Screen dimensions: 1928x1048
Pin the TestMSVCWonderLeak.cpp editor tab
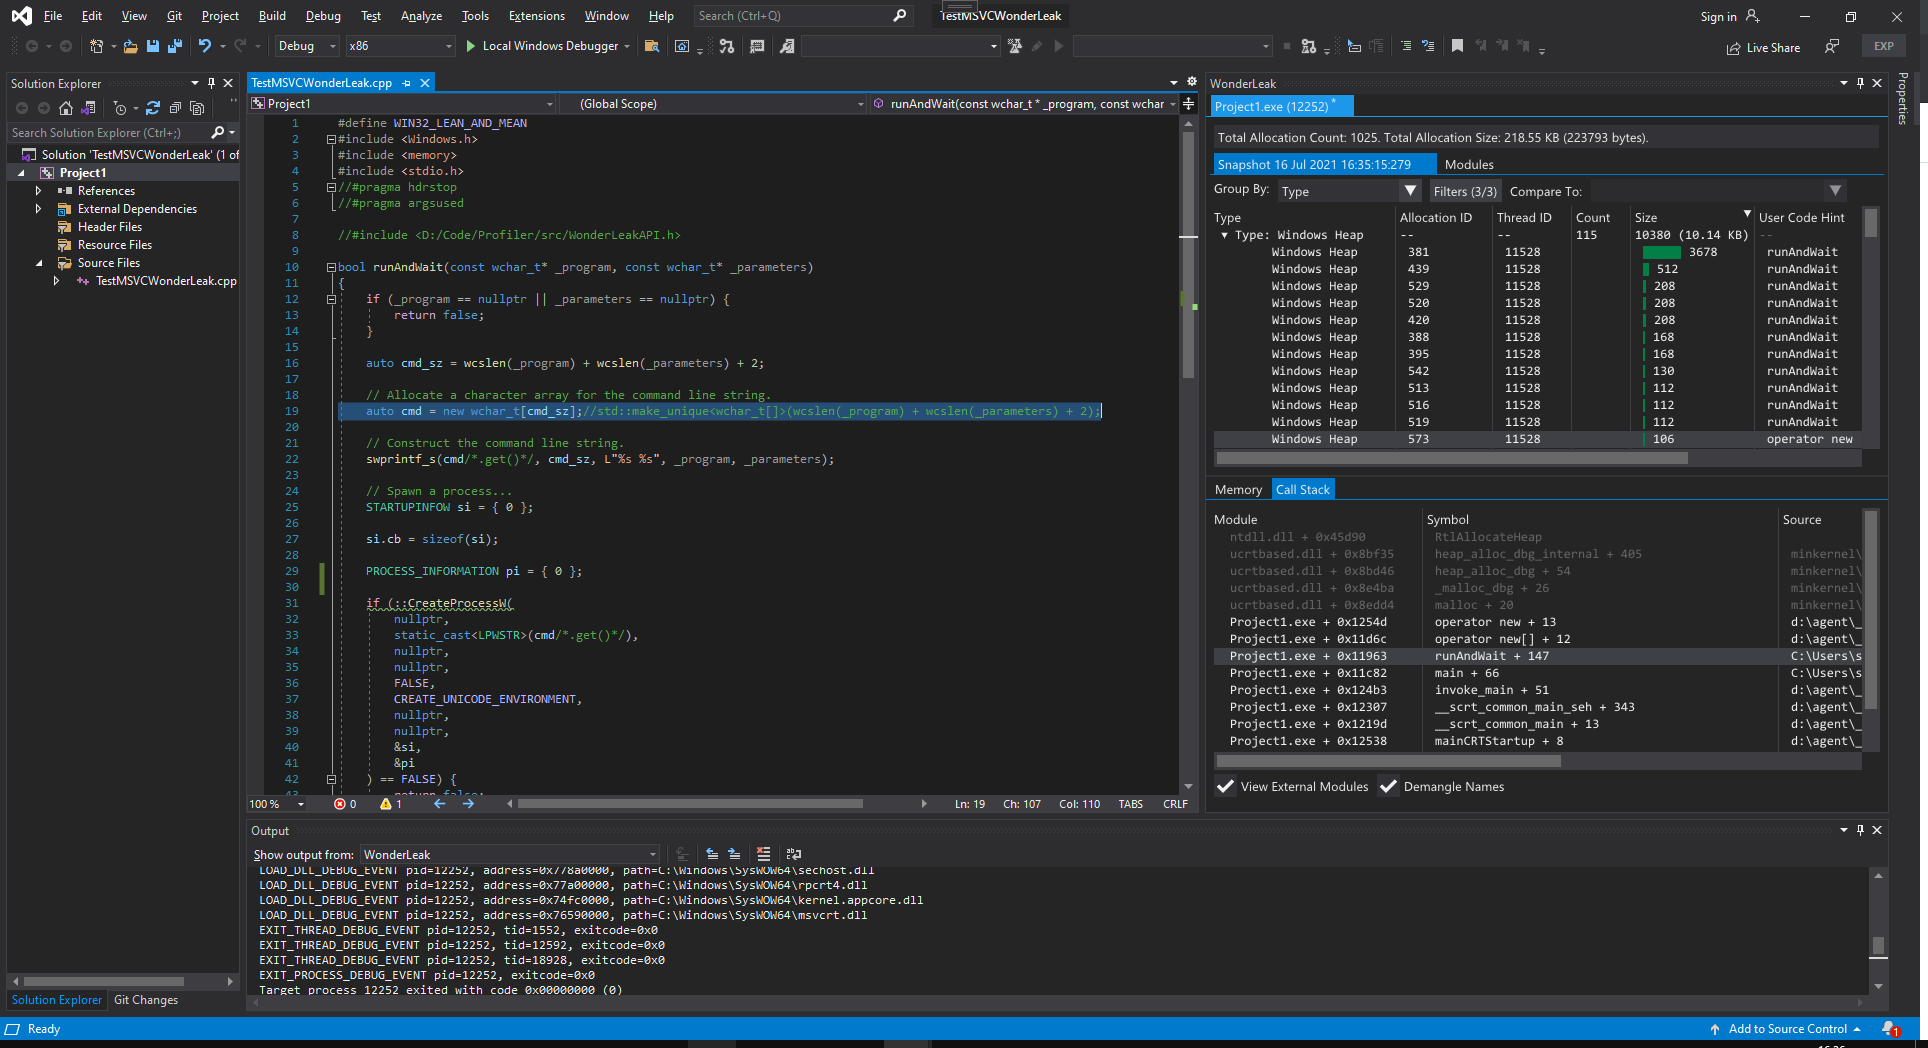pyautogui.click(x=407, y=83)
